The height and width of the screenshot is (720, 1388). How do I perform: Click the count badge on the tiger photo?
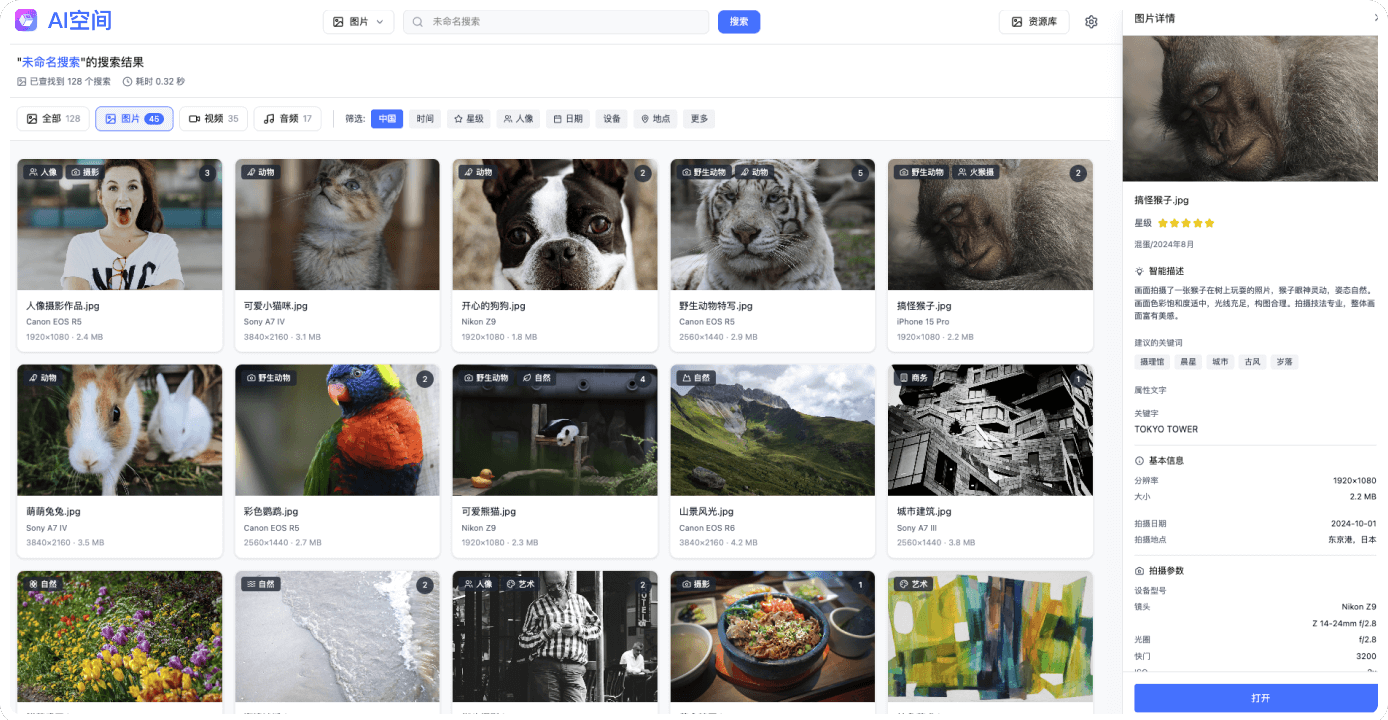[x=860, y=174]
